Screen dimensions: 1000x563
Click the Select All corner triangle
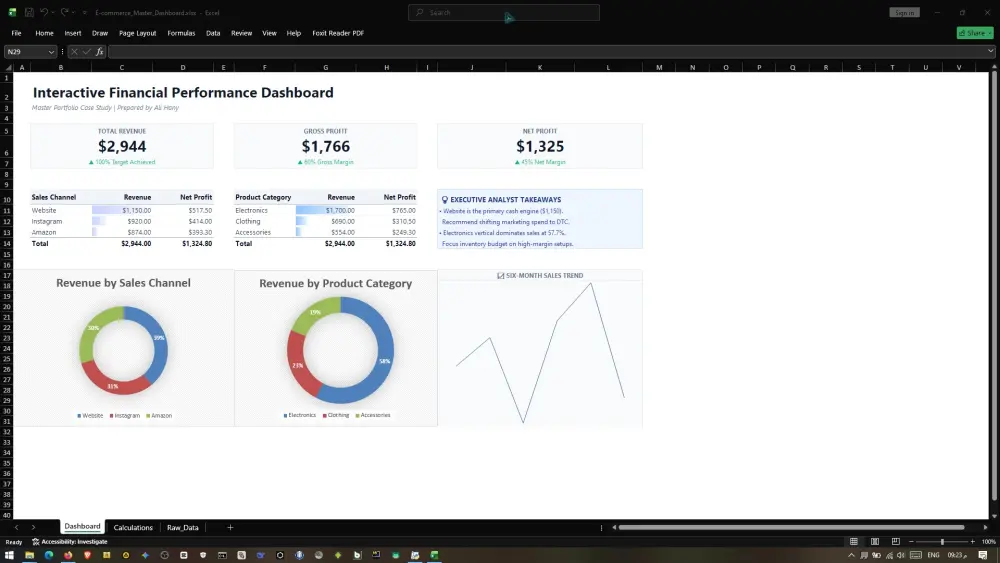click(x=8, y=67)
